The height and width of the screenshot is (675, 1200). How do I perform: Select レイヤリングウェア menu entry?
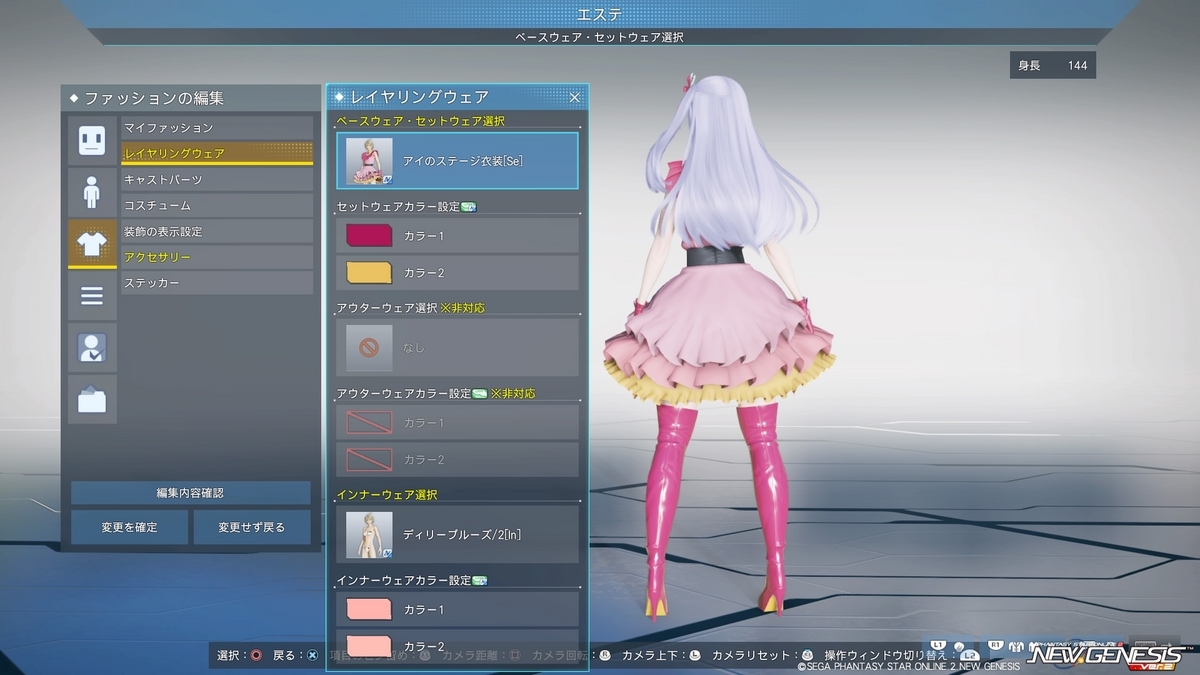tap(217, 153)
